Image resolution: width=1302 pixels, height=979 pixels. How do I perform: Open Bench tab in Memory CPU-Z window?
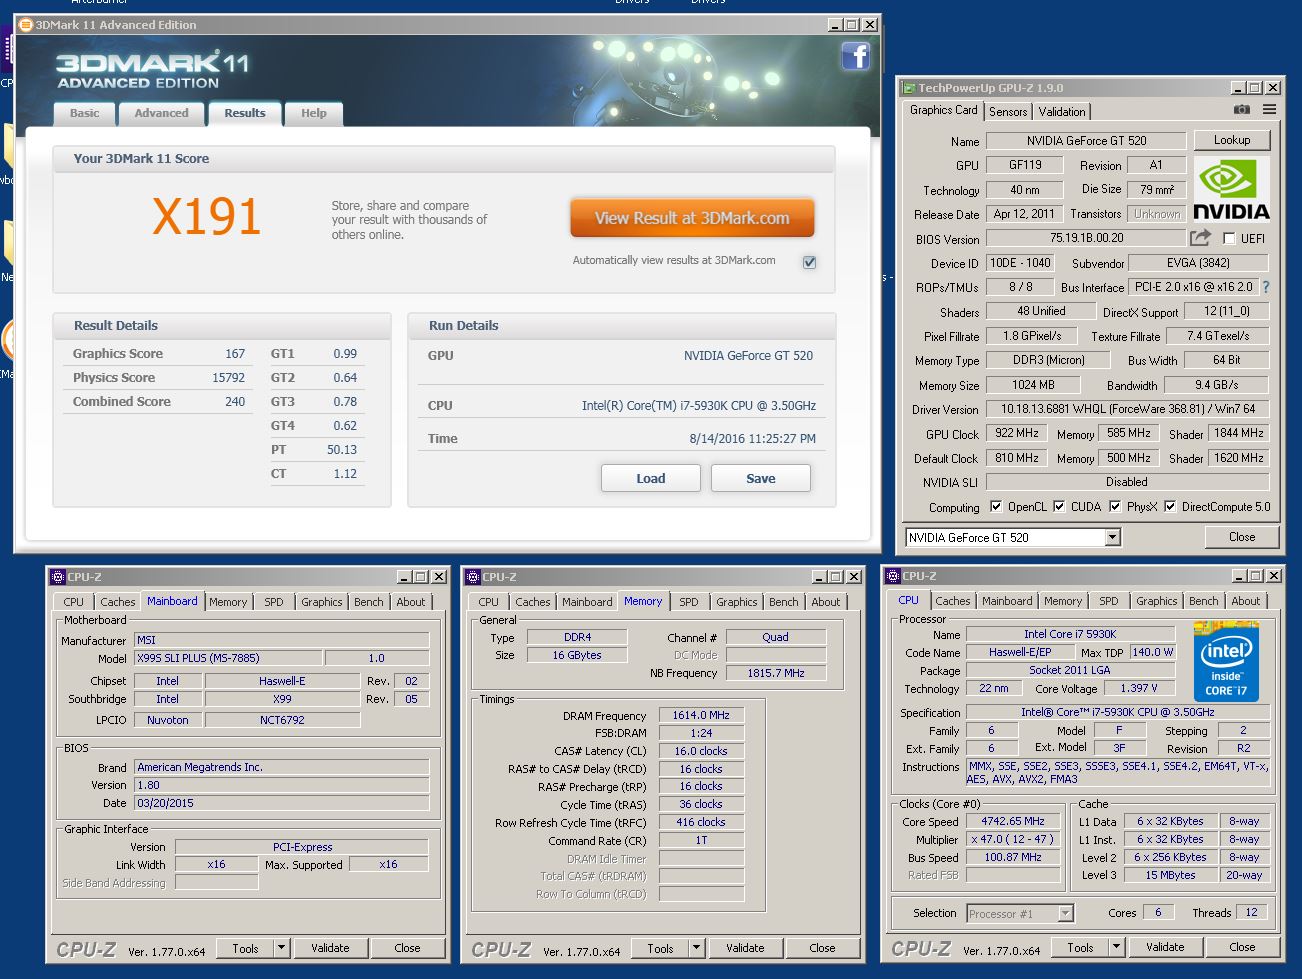(784, 602)
